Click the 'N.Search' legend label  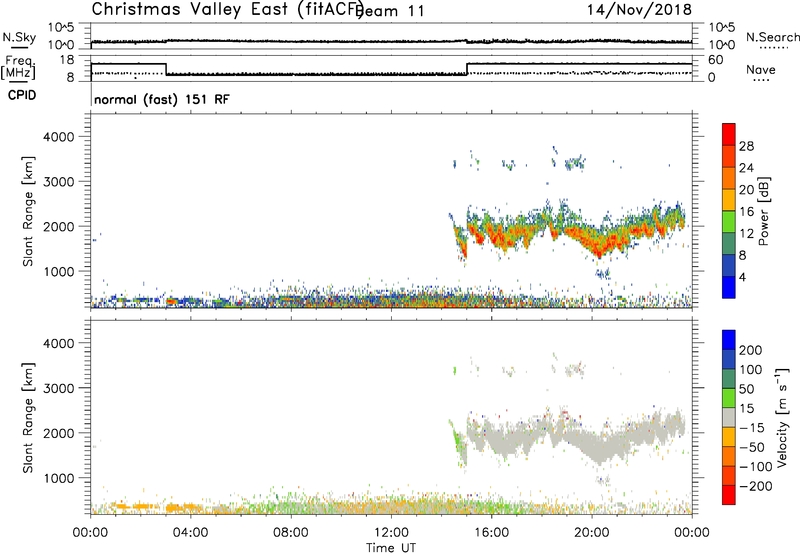pos(773,37)
